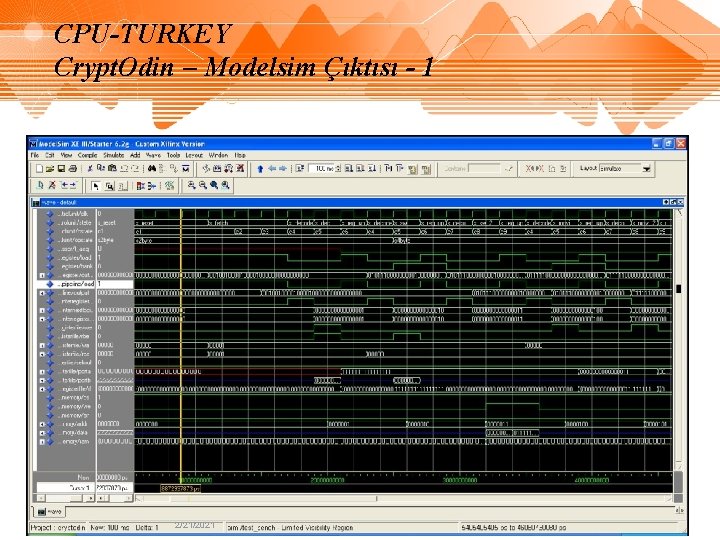
Task: Select the clk signal row
Action: click(73, 214)
